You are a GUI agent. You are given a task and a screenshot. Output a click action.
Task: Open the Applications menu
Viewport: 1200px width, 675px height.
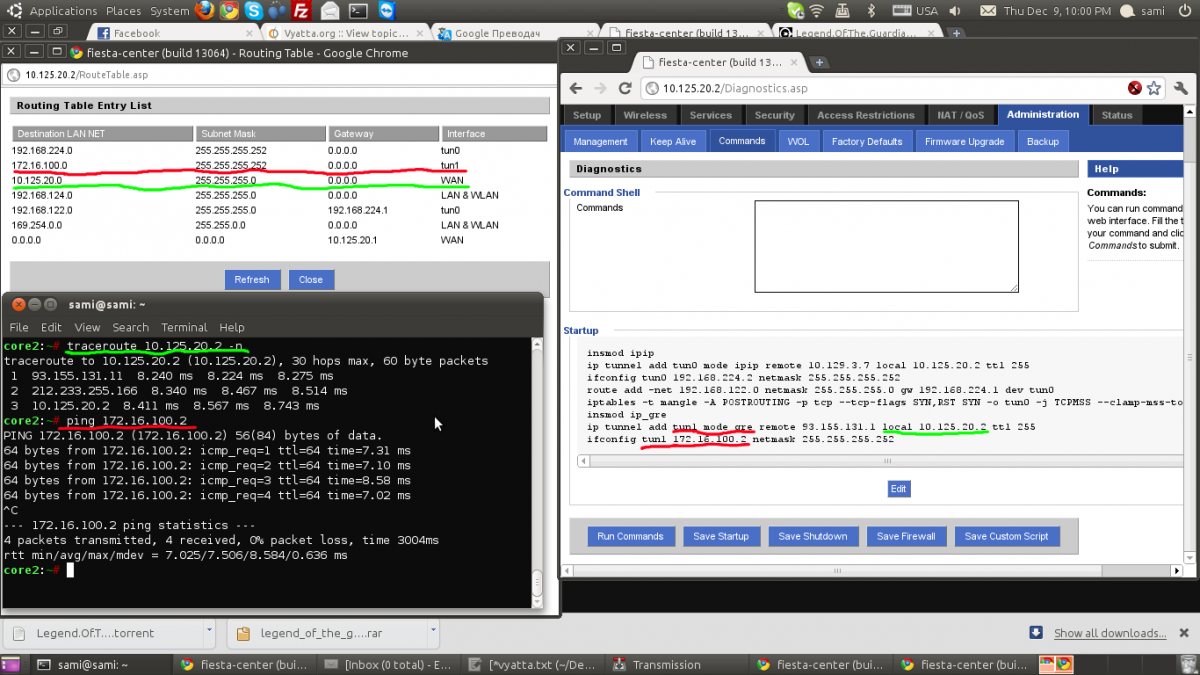tap(55, 11)
